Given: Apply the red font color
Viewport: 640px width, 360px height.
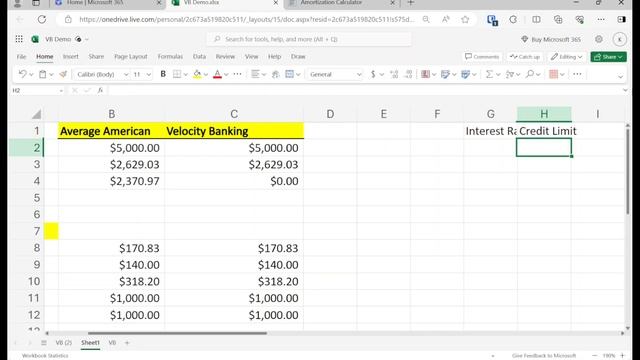Looking at the screenshot, I should pyautogui.click(x=217, y=74).
